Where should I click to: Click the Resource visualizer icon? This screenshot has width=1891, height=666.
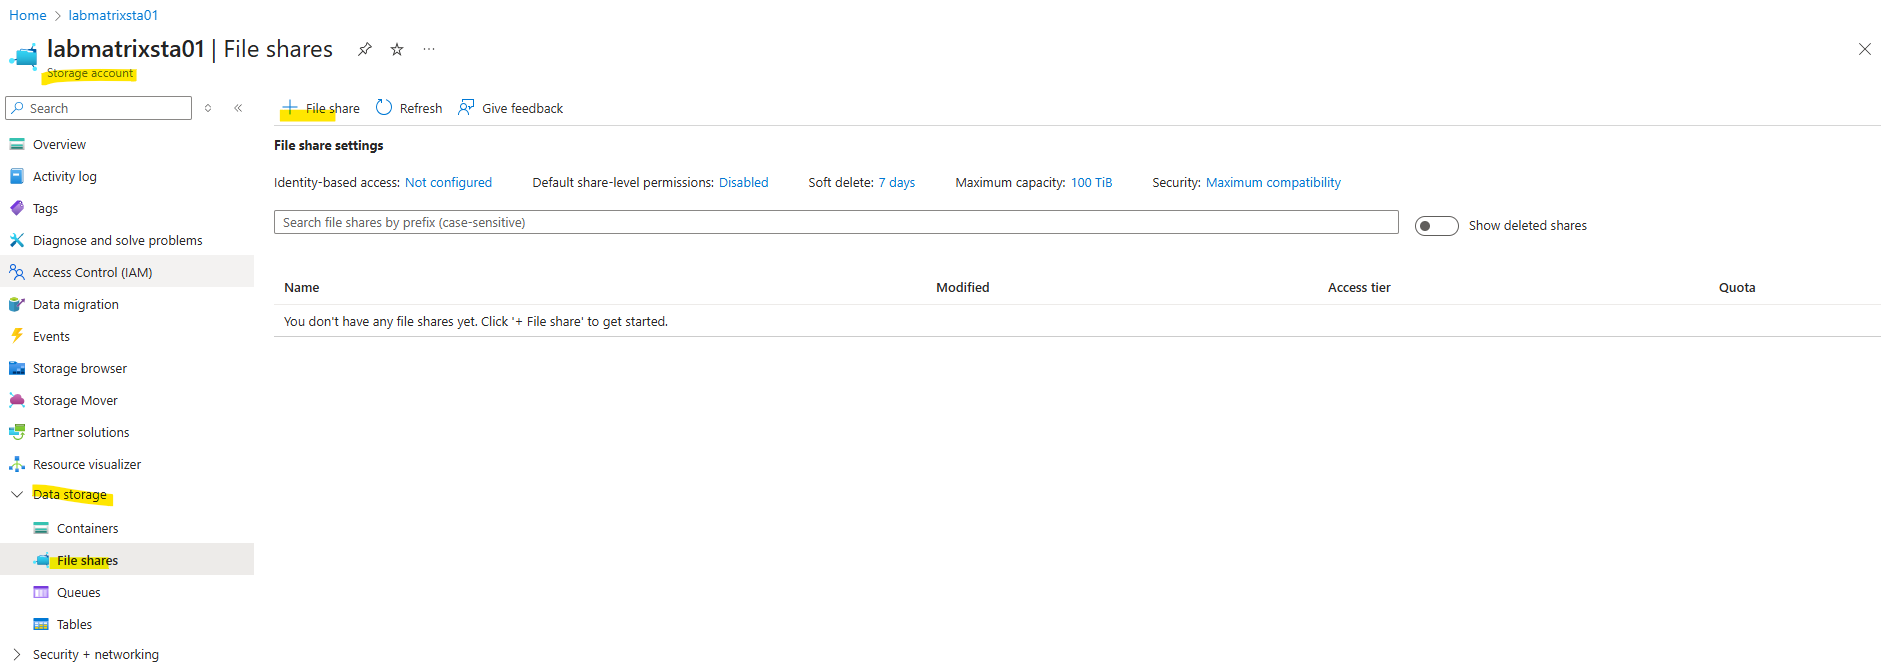tap(17, 464)
